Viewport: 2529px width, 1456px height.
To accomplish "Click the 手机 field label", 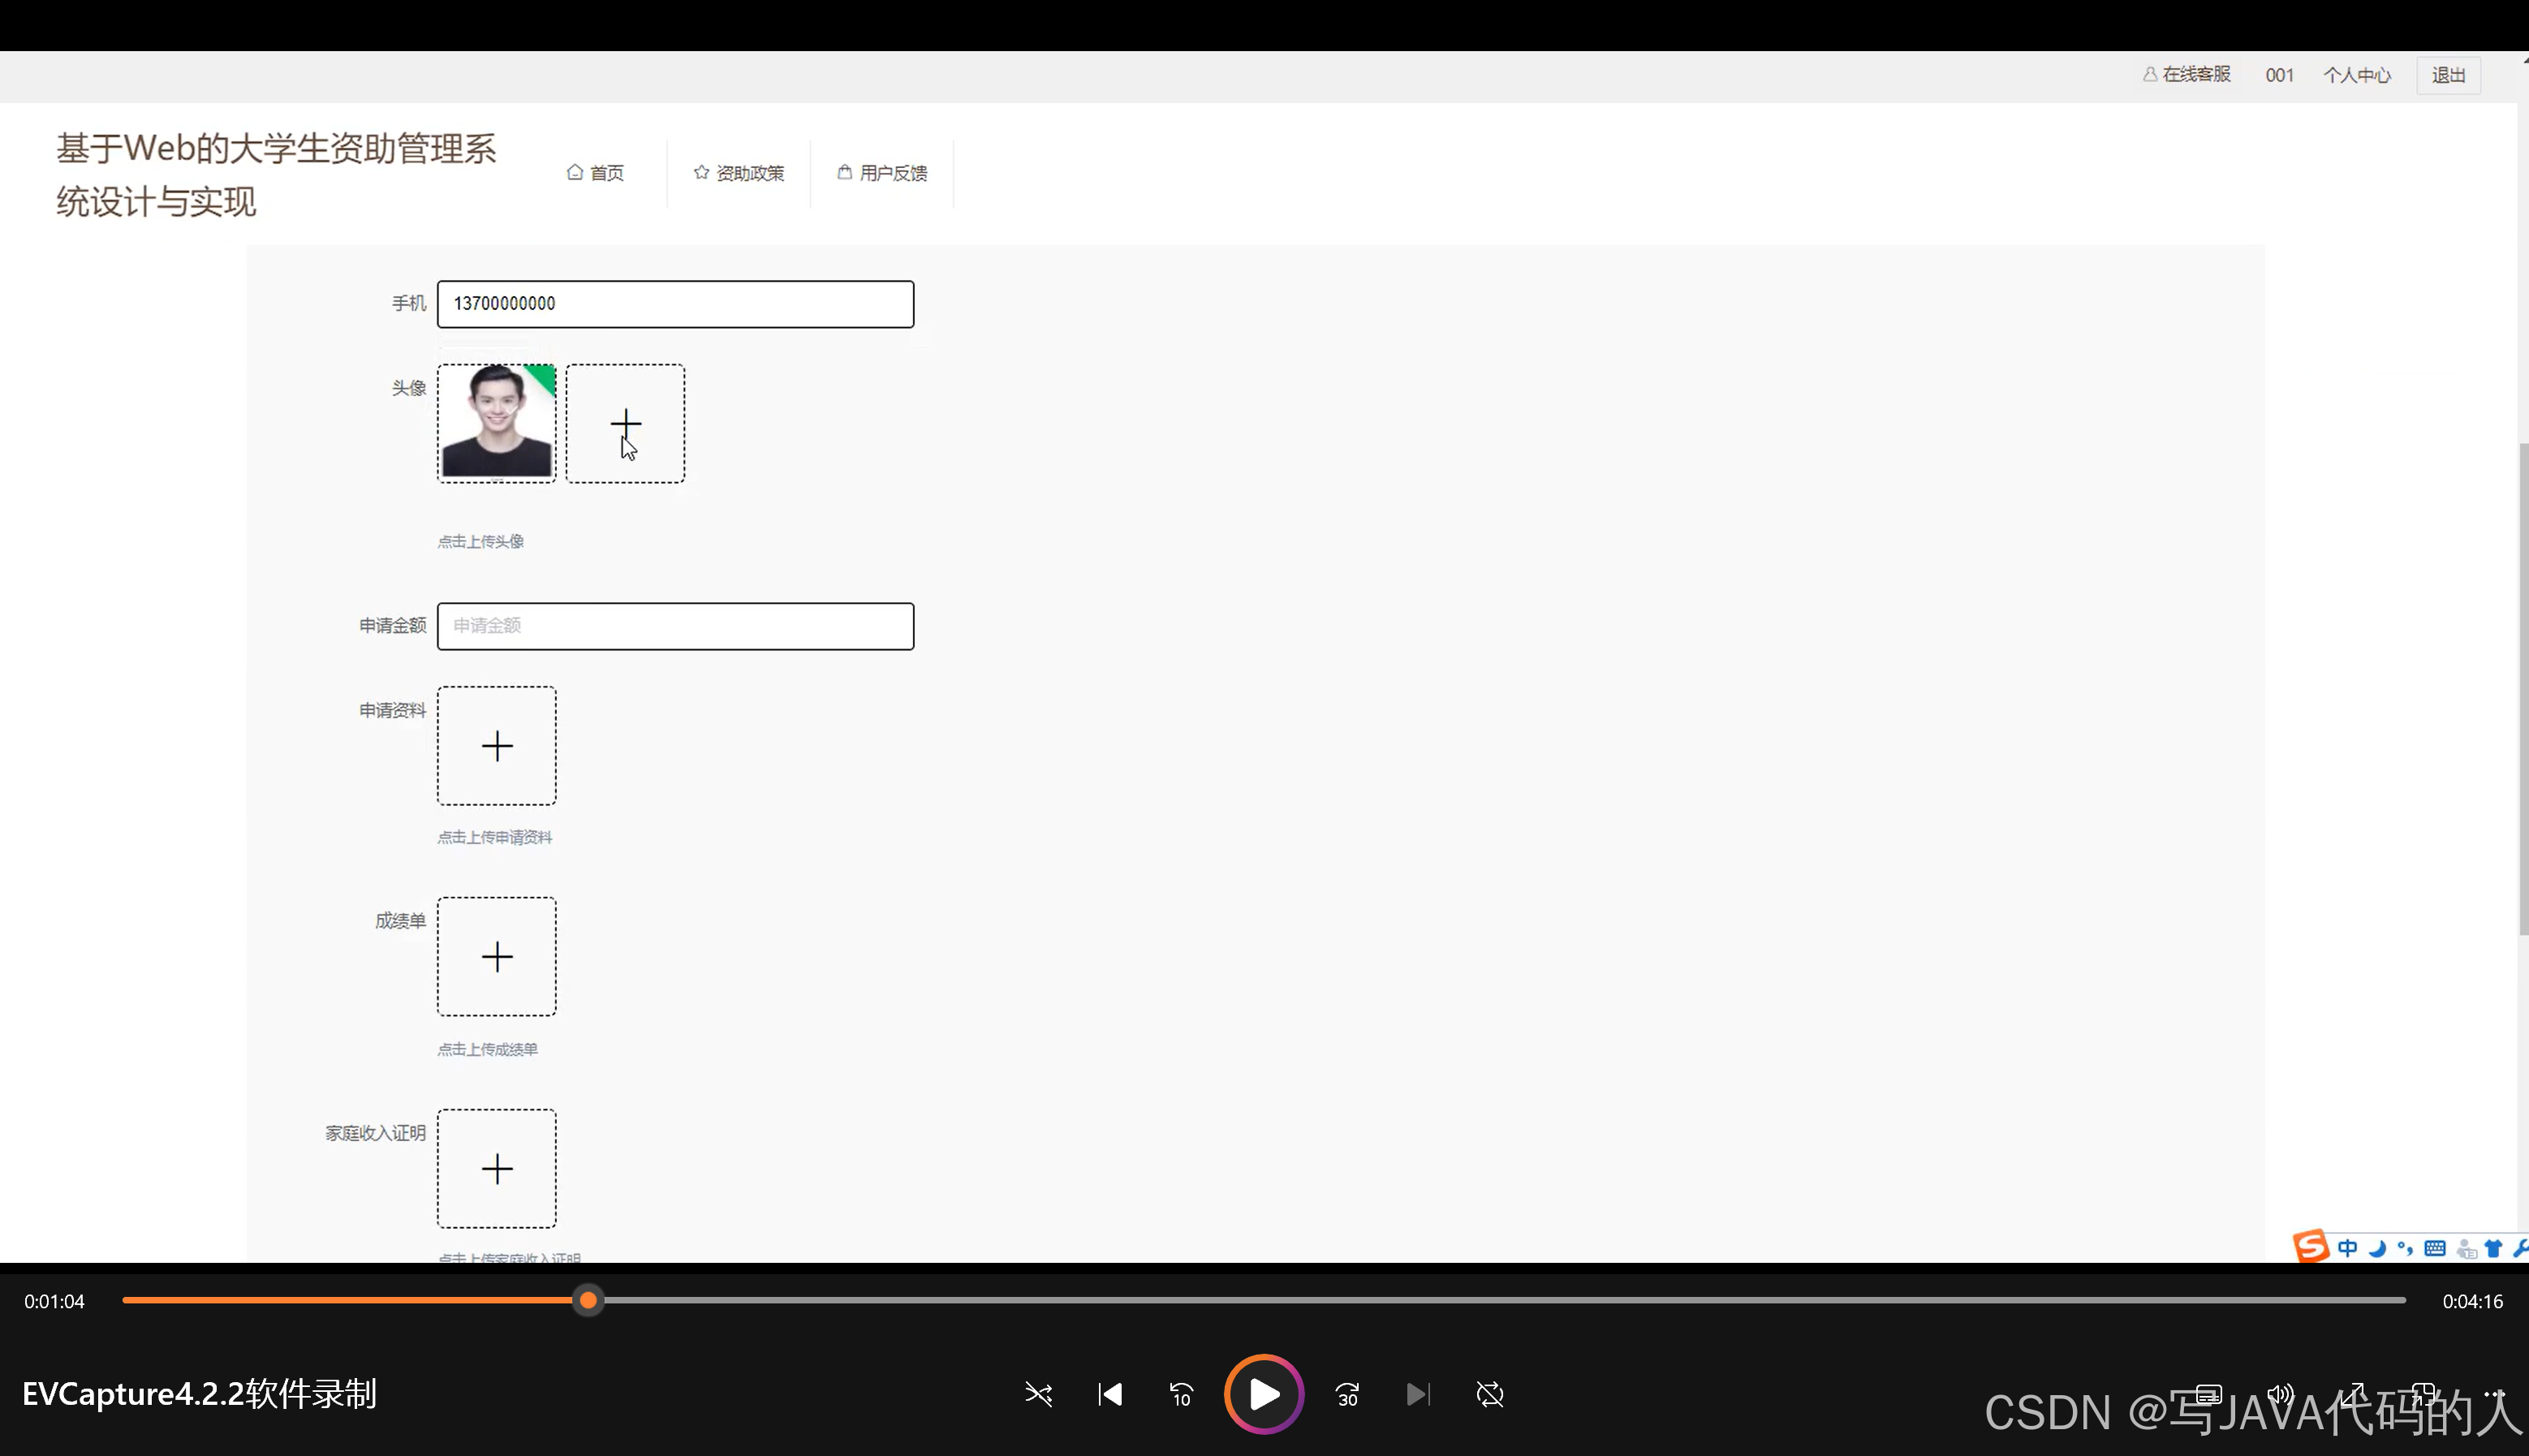I will 409,303.
